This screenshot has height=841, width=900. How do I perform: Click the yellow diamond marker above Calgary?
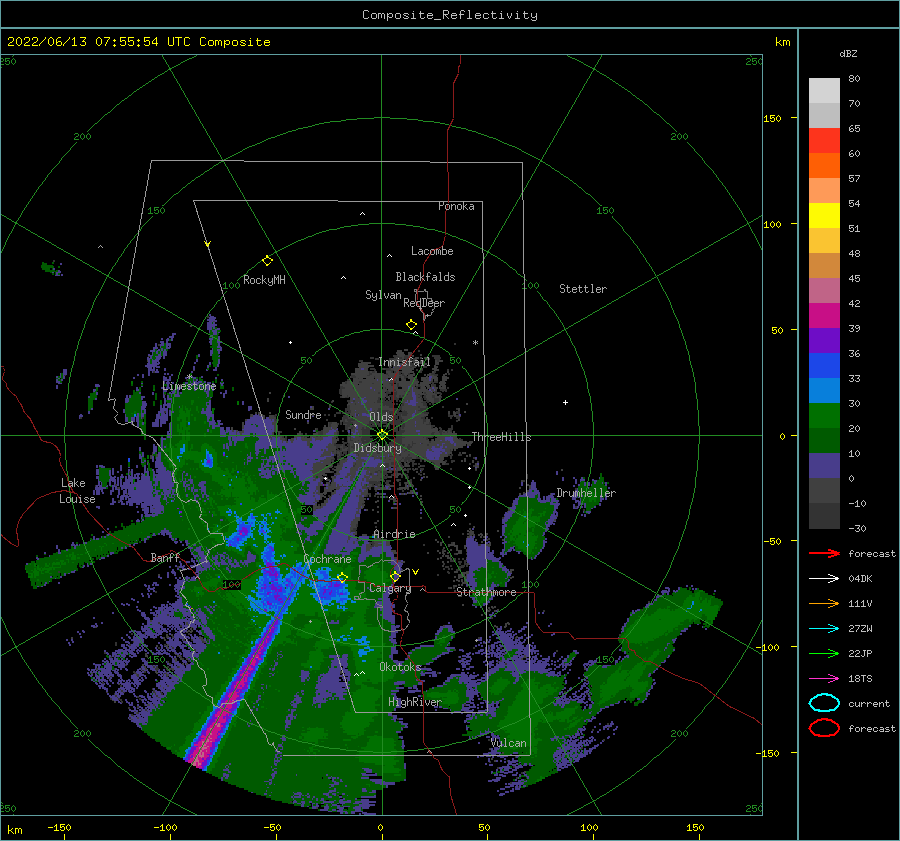(395, 576)
